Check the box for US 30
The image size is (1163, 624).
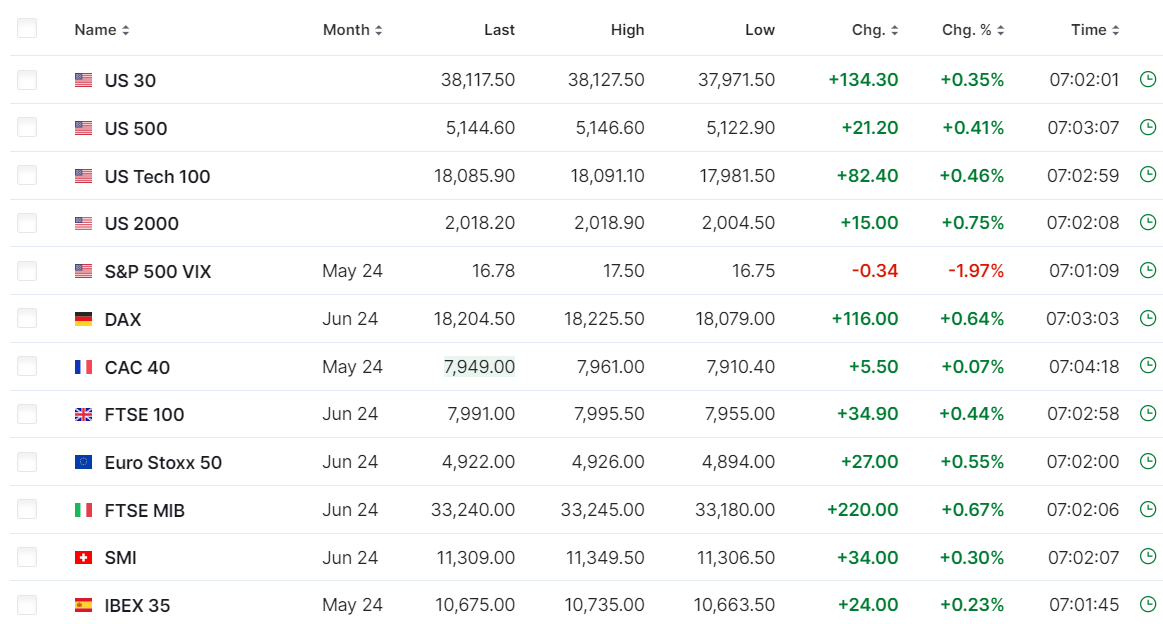pos(27,79)
